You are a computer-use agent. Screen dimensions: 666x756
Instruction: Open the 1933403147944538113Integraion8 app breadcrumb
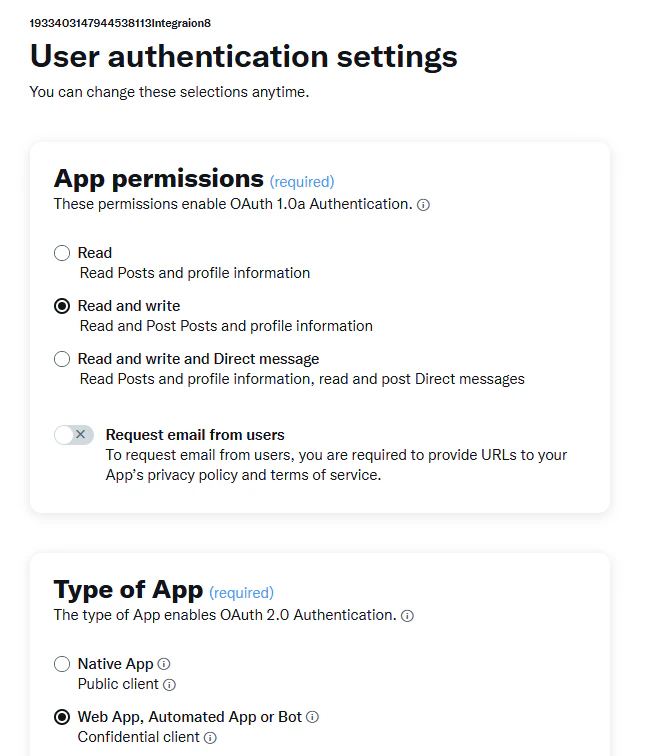point(120,23)
